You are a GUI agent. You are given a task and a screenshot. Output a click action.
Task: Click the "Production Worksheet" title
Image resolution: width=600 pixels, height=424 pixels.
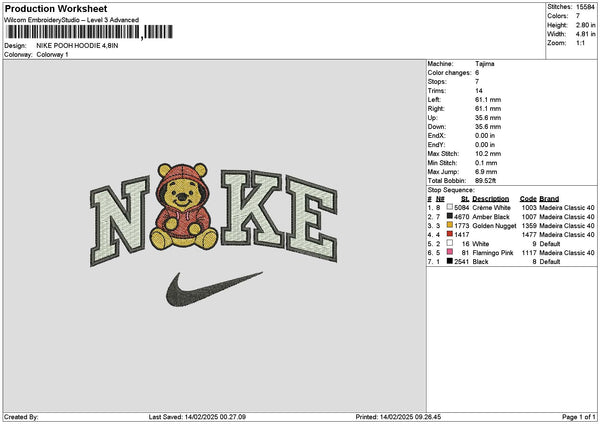click(x=56, y=8)
